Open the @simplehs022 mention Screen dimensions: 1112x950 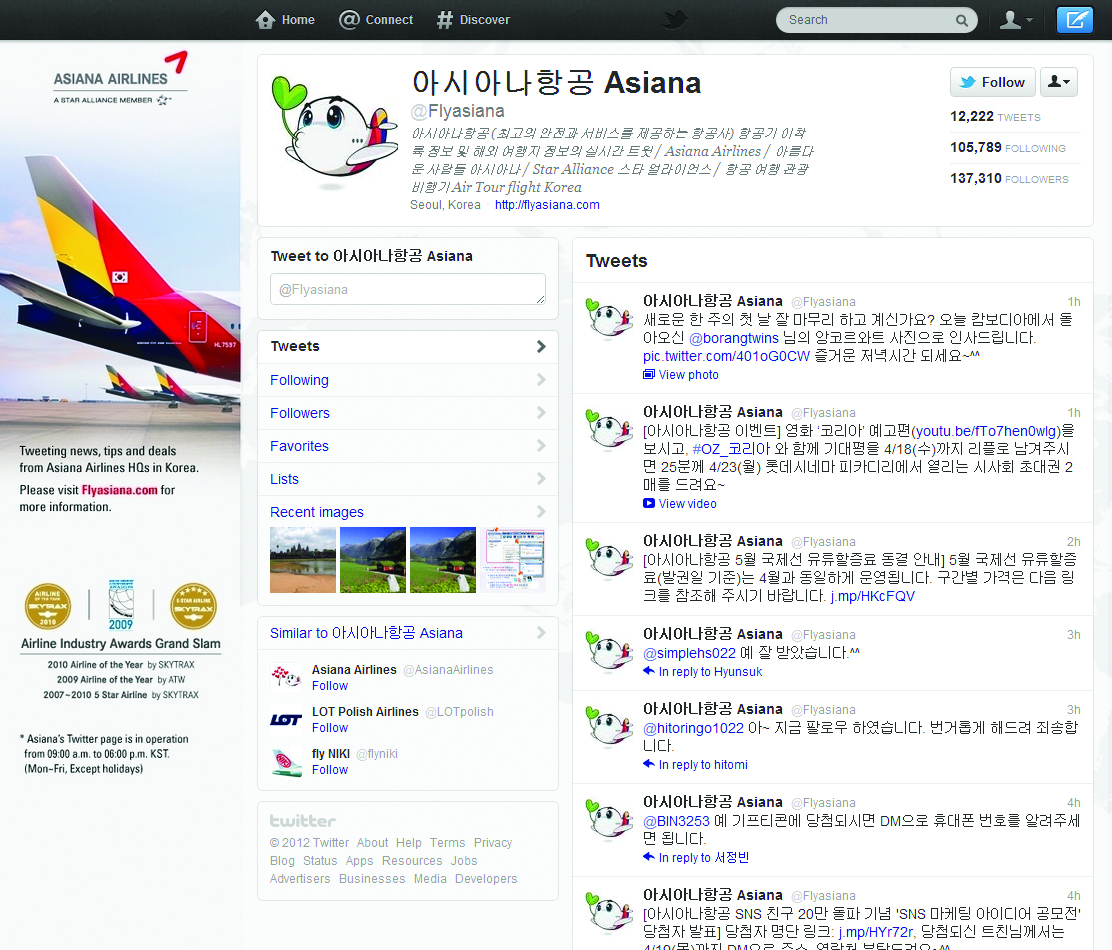point(689,654)
